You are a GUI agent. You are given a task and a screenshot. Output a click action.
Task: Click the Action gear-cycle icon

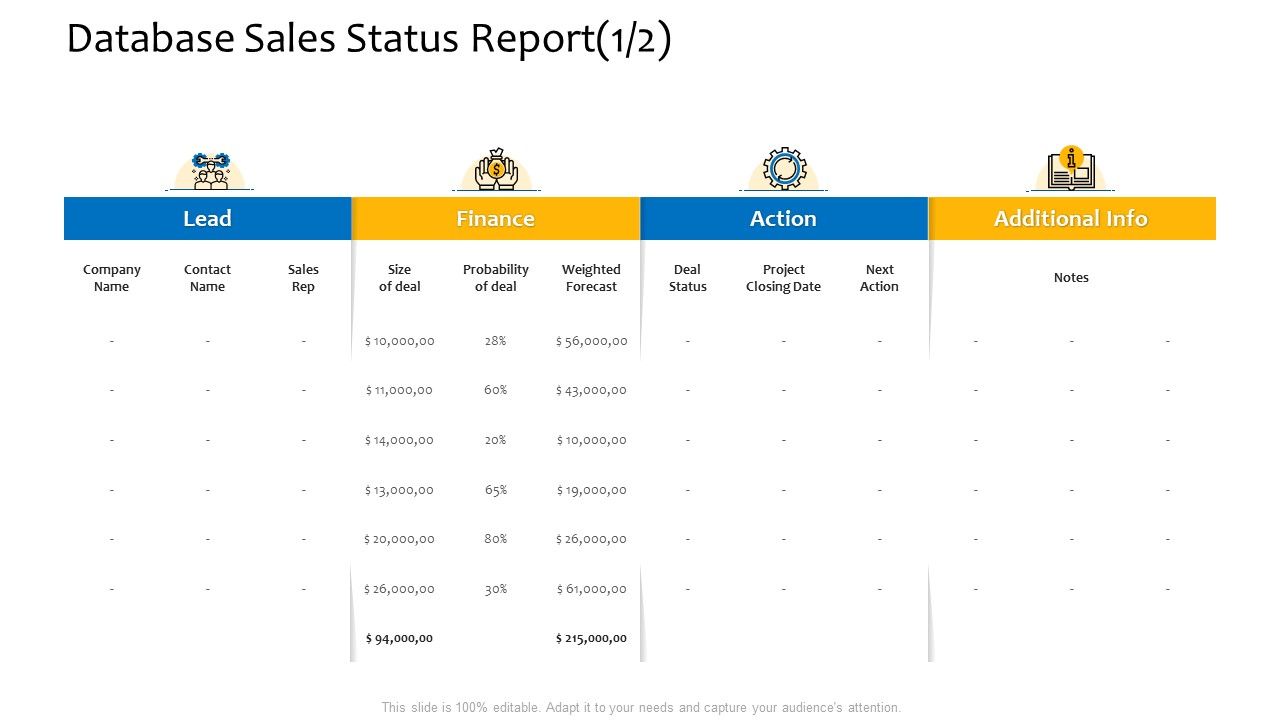point(784,169)
